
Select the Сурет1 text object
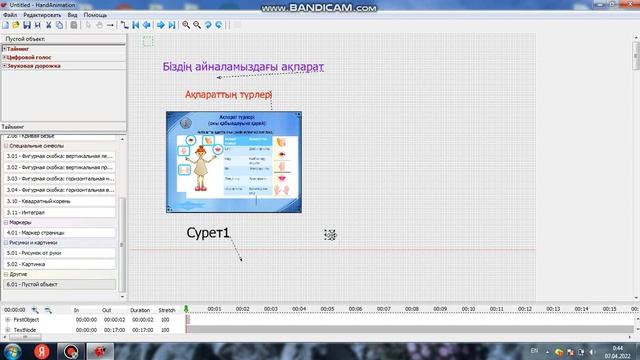pyautogui.click(x=208, y=233)
